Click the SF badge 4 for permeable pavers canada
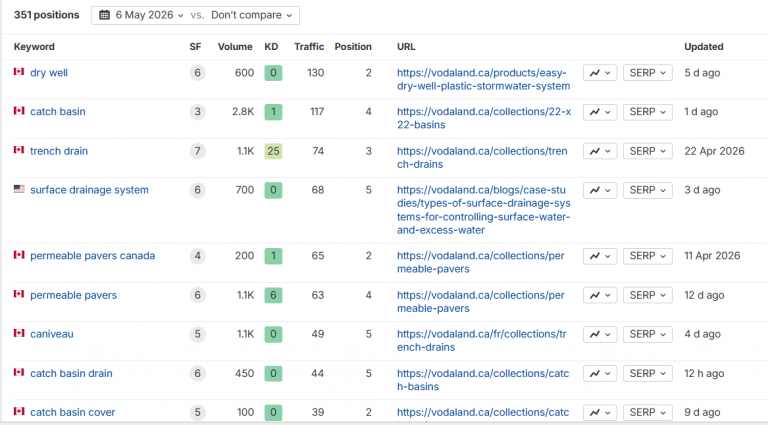768x425 pixels. 197,256
